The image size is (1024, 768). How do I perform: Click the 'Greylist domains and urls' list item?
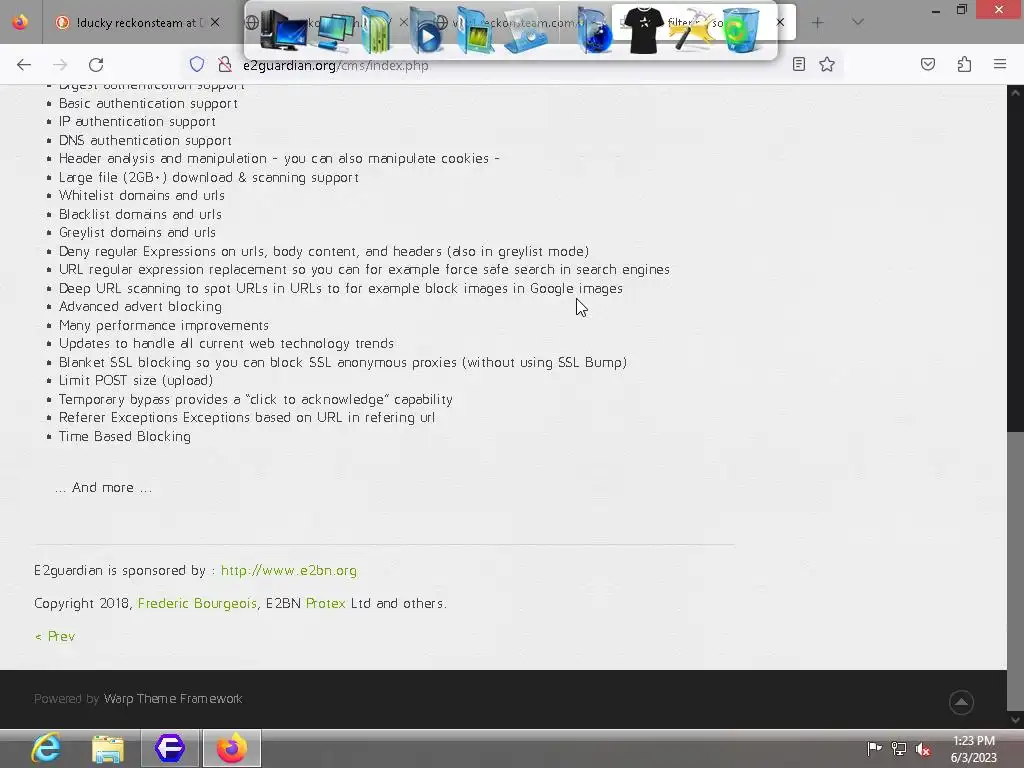click(137, 232)
